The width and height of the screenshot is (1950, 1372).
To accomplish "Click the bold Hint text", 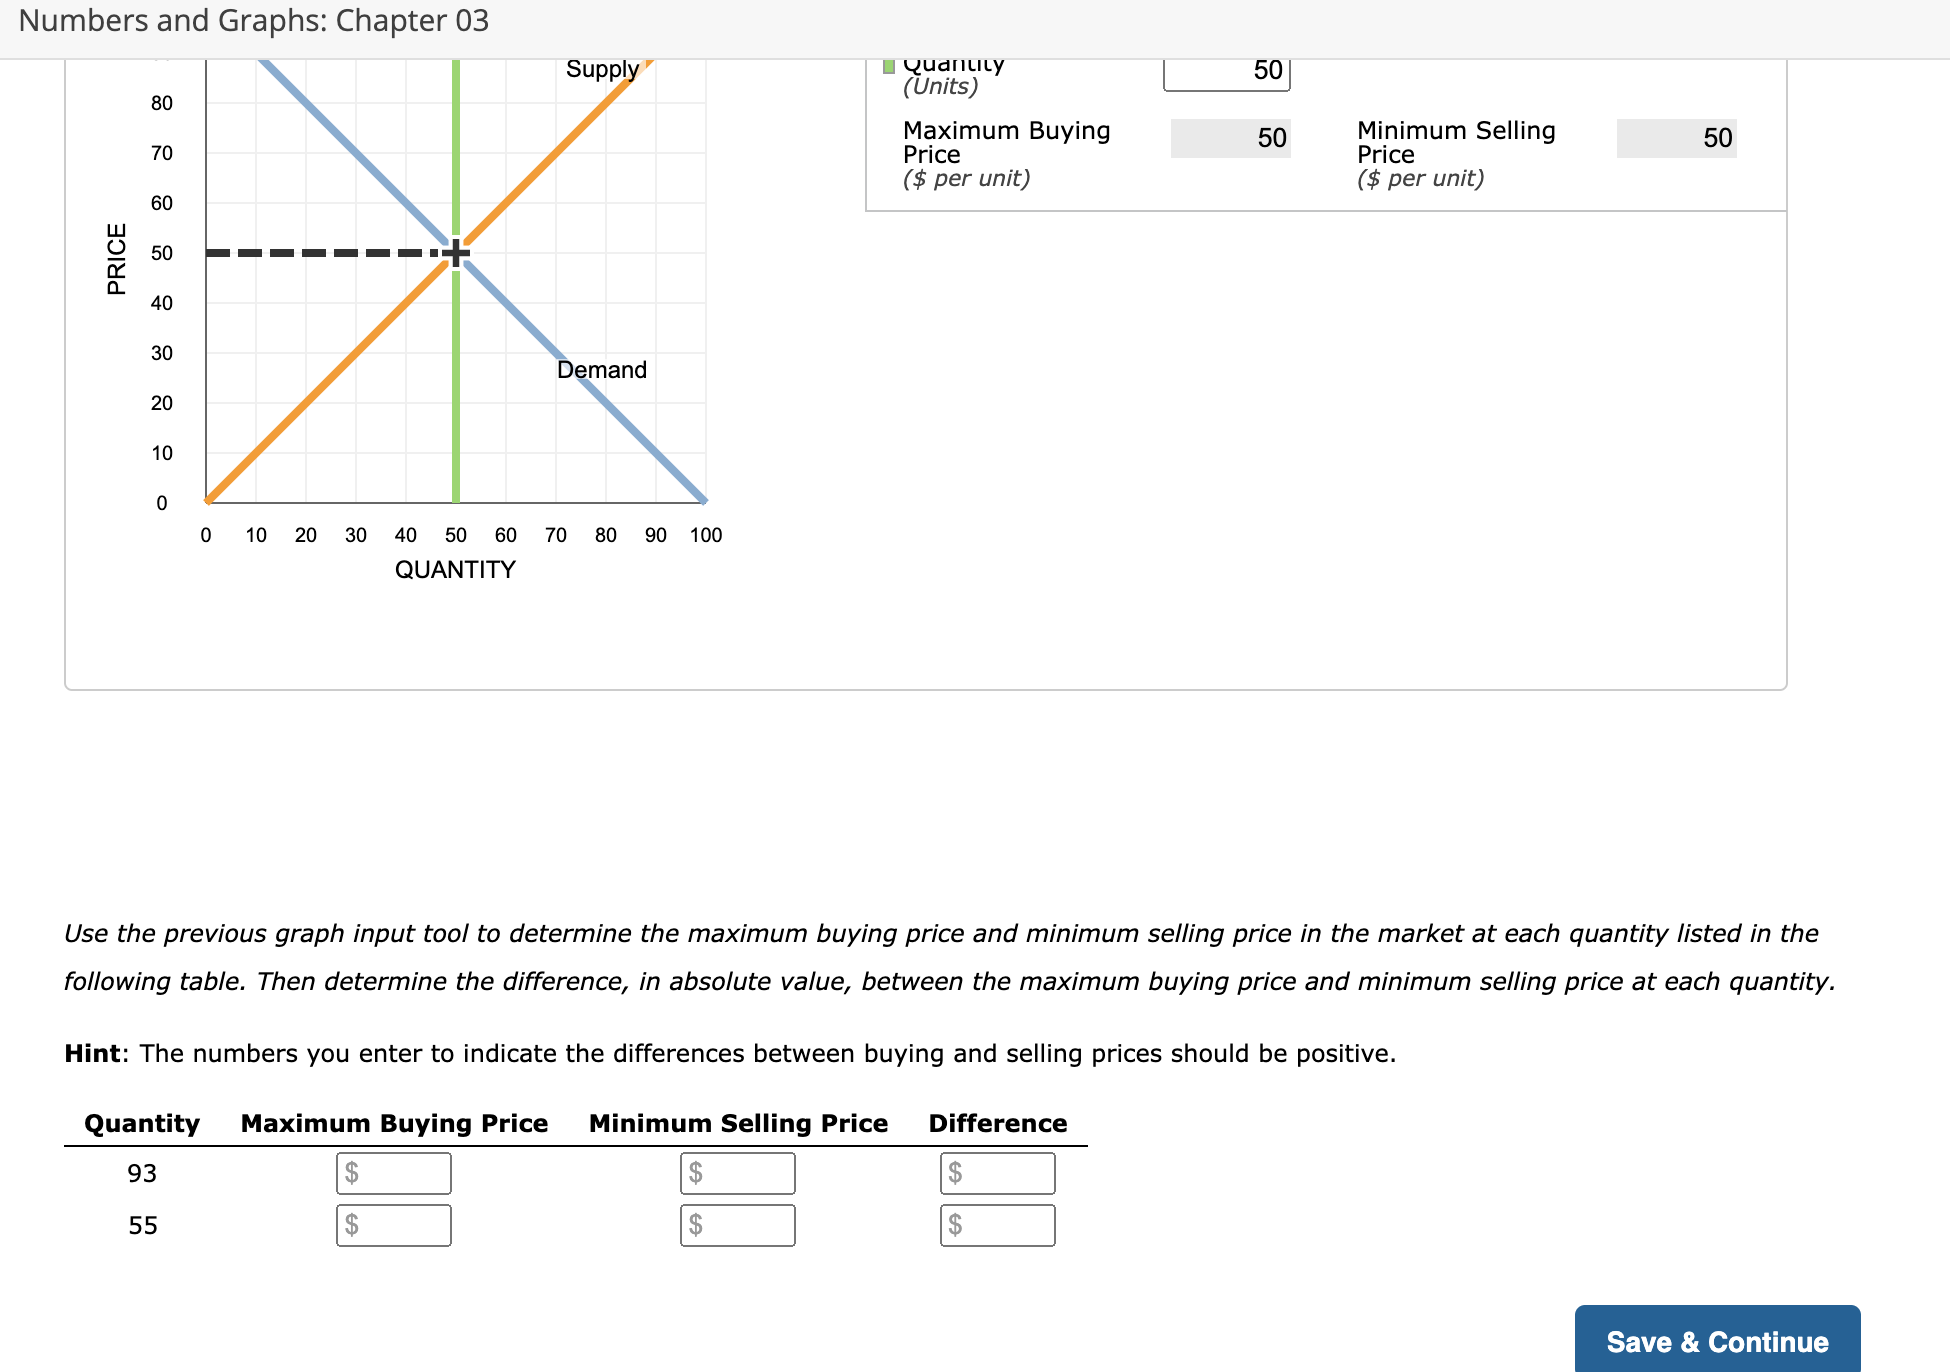I will (92, 1052).
